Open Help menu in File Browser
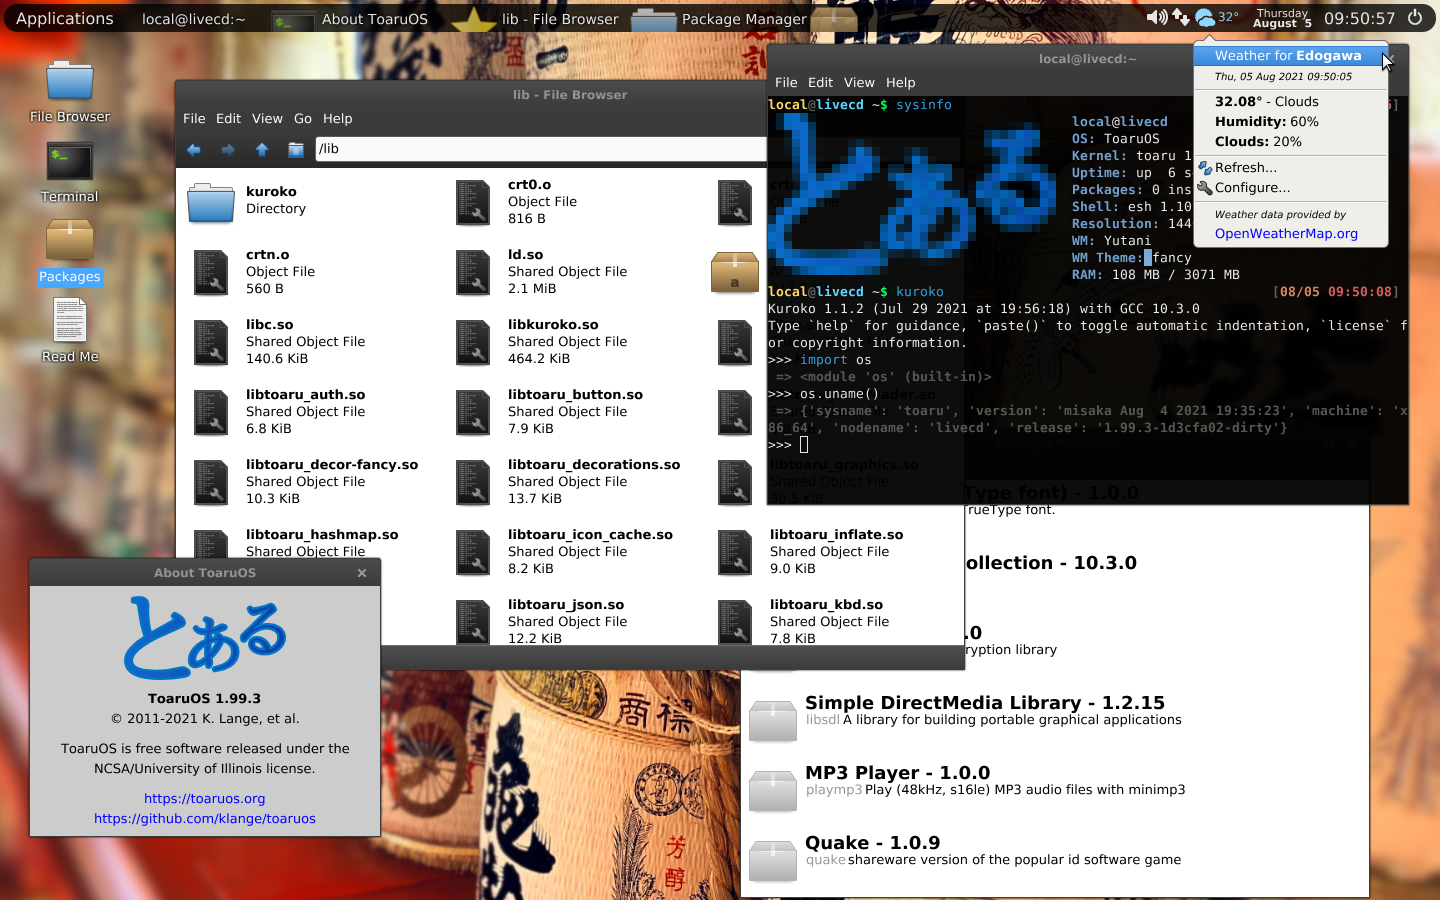Screen dimensions: 1440x900 (337, 118)
